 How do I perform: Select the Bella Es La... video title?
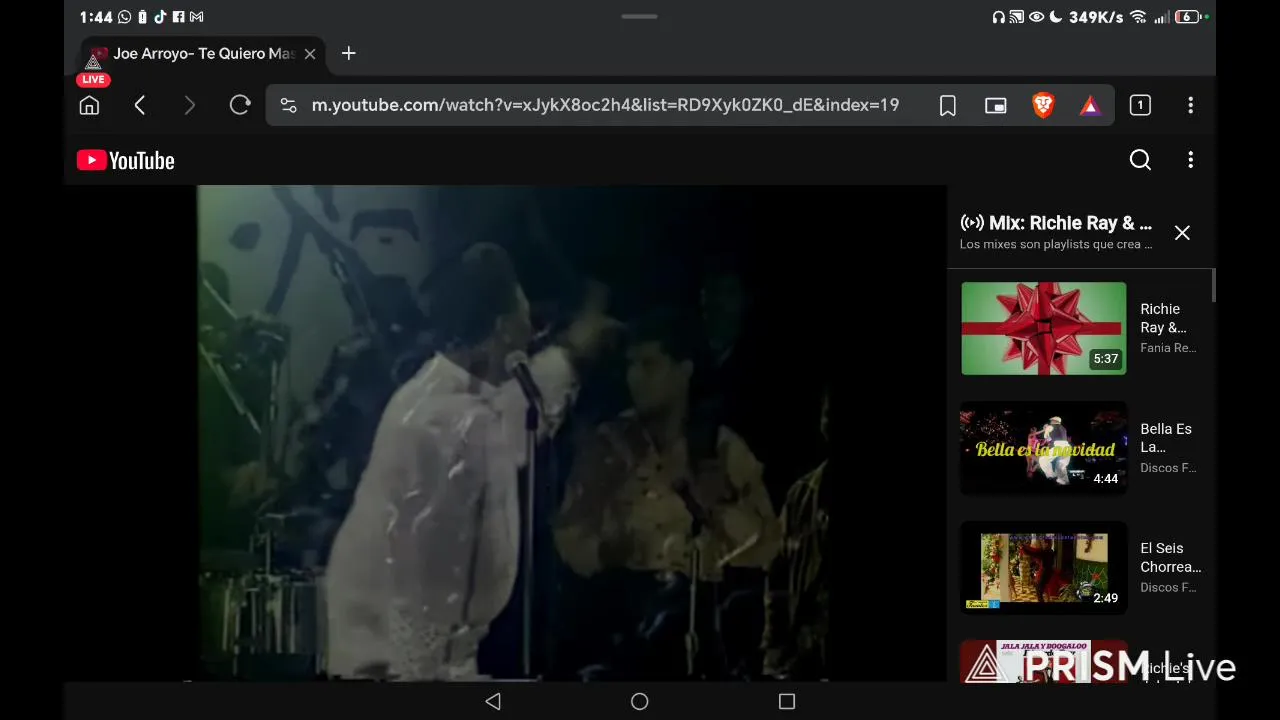(1166, 438)
